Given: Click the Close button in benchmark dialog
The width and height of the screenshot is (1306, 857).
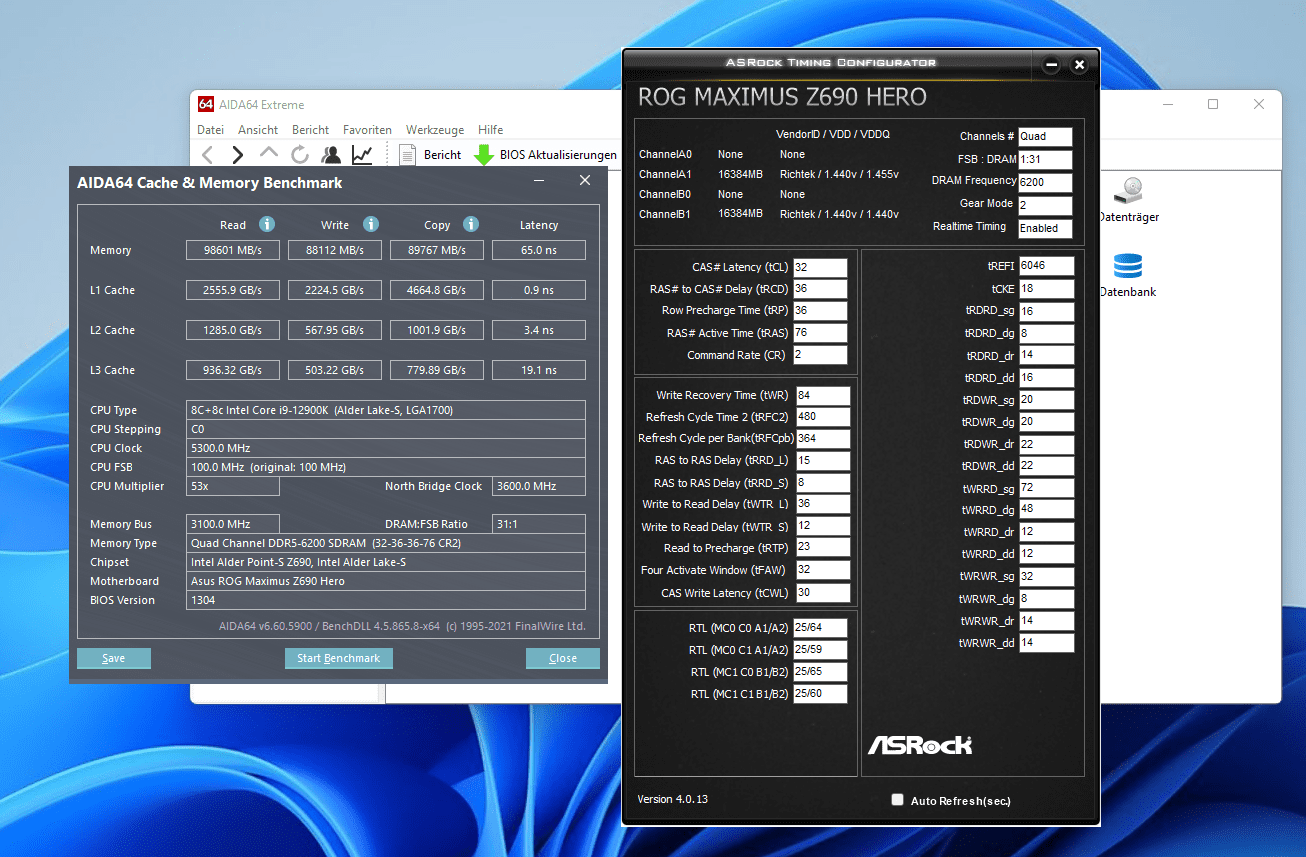Looking at the screenshot, I should coord(563,658).
